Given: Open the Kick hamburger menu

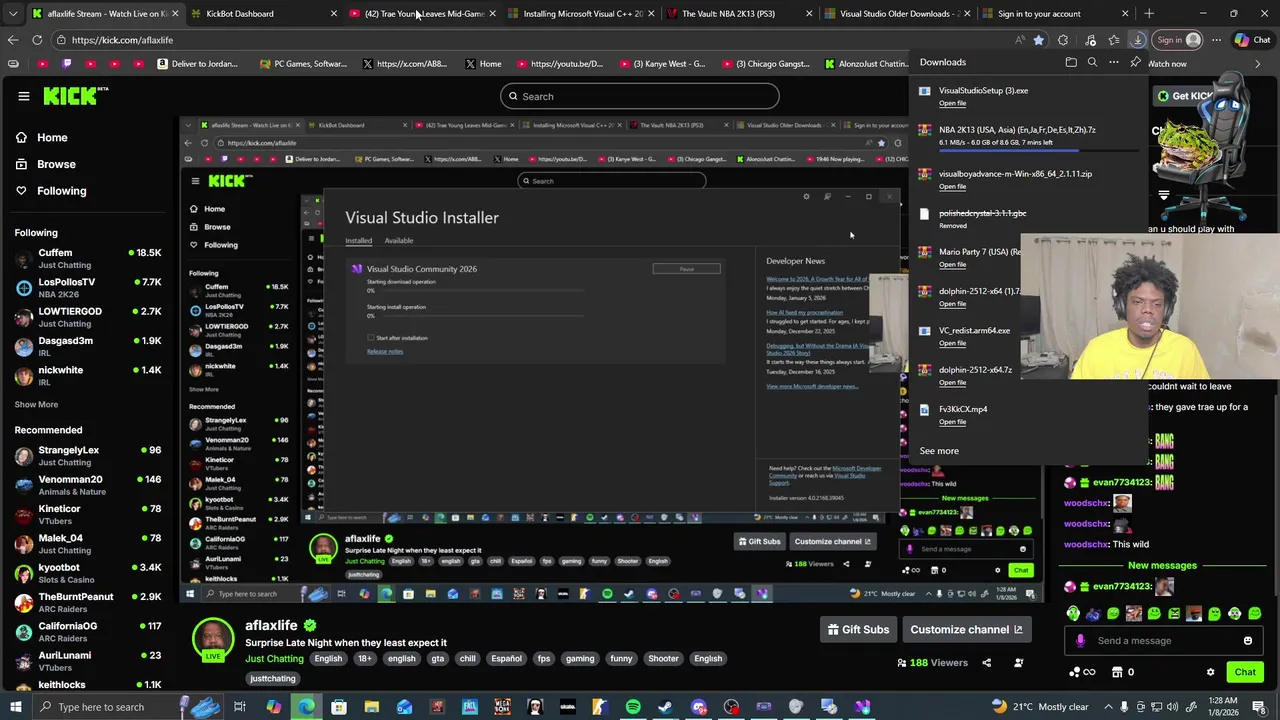Looking at the screenshot, I should 24,96.
